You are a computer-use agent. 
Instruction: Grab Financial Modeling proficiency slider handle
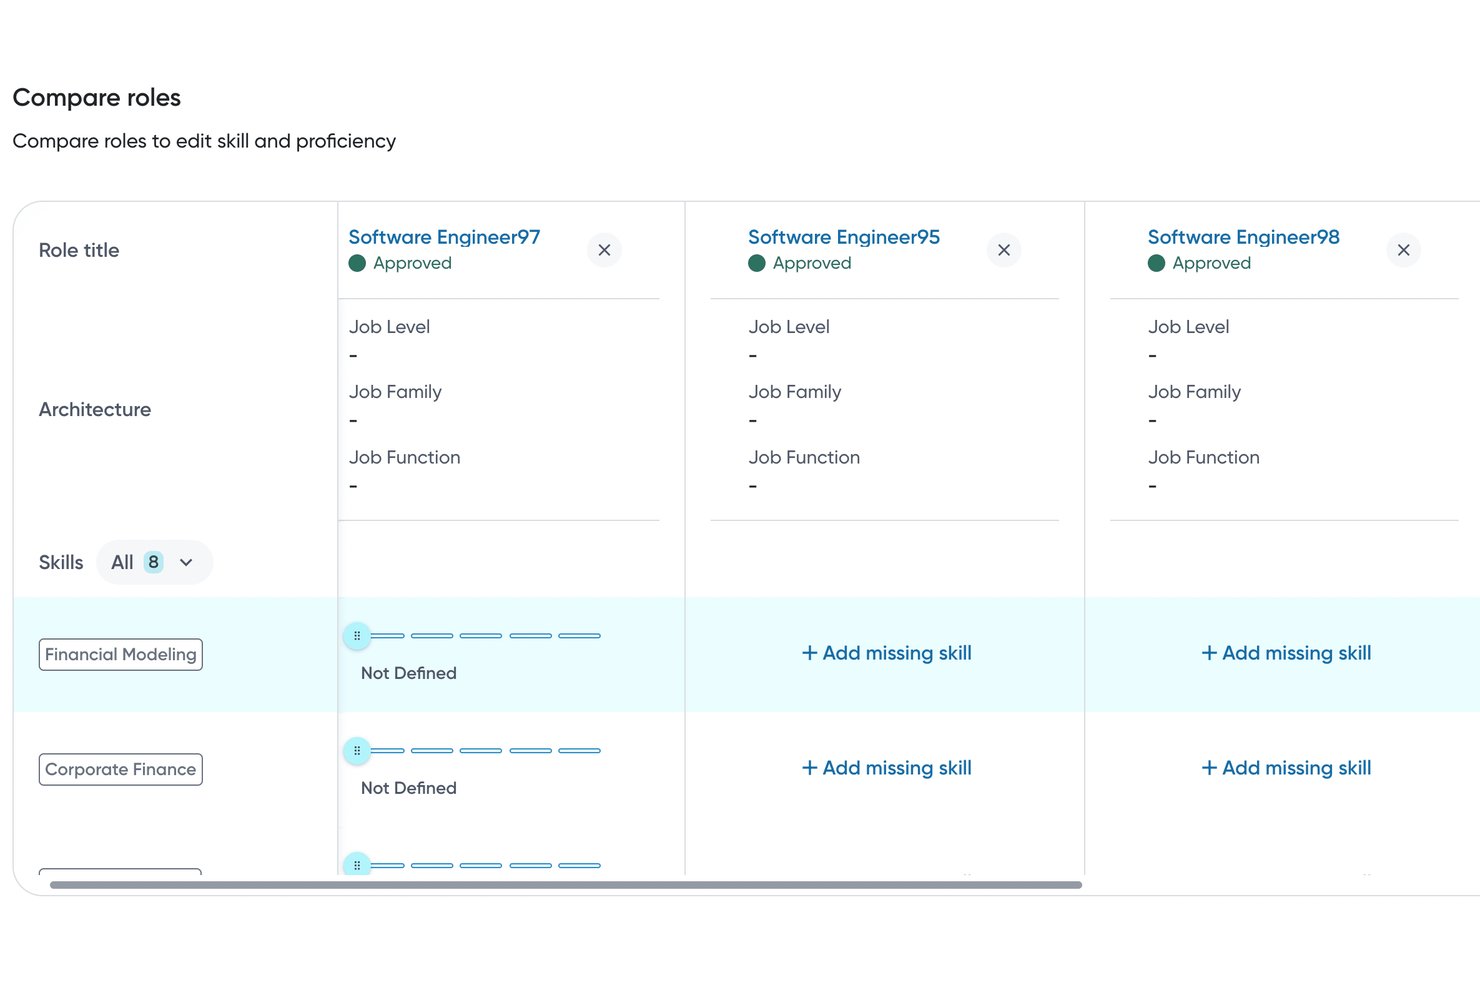click(357, 636)
